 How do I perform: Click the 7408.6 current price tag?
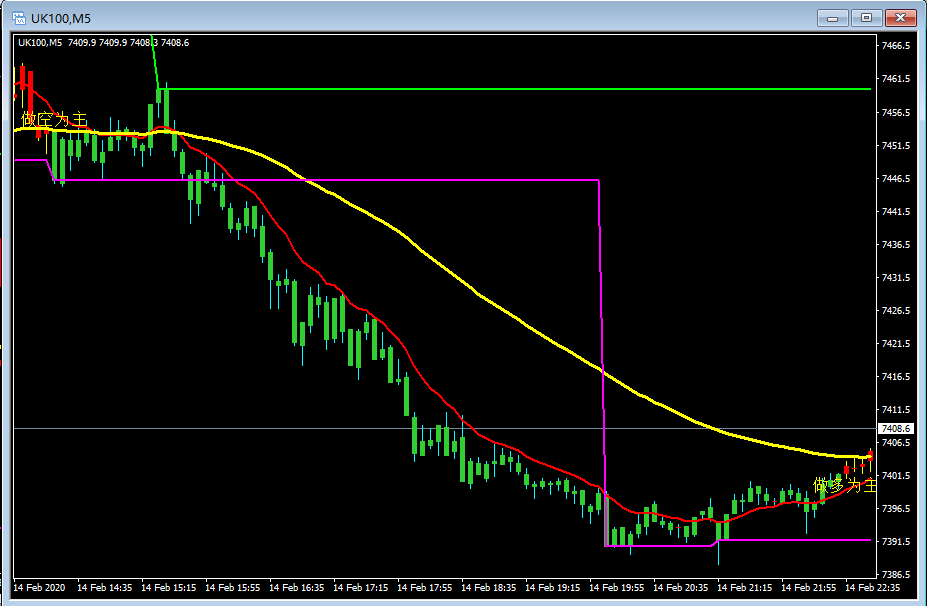coord(889,428)
